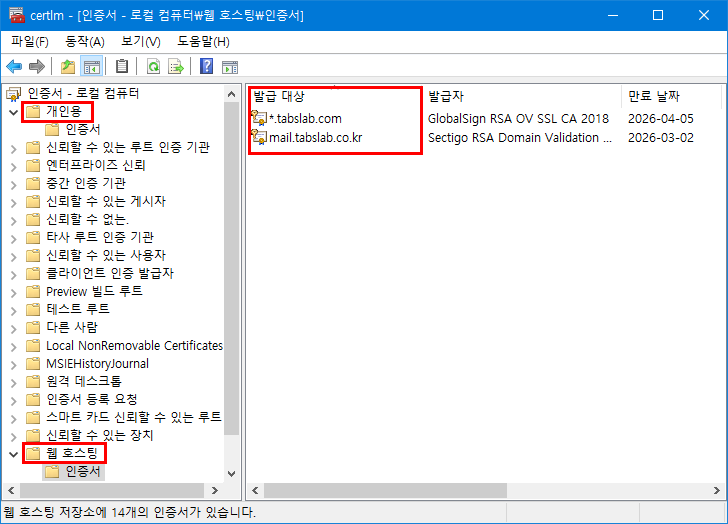Click list pane horizontal scroll left arrow
Viewport: 728px width, 524px height.
point(255,490)
